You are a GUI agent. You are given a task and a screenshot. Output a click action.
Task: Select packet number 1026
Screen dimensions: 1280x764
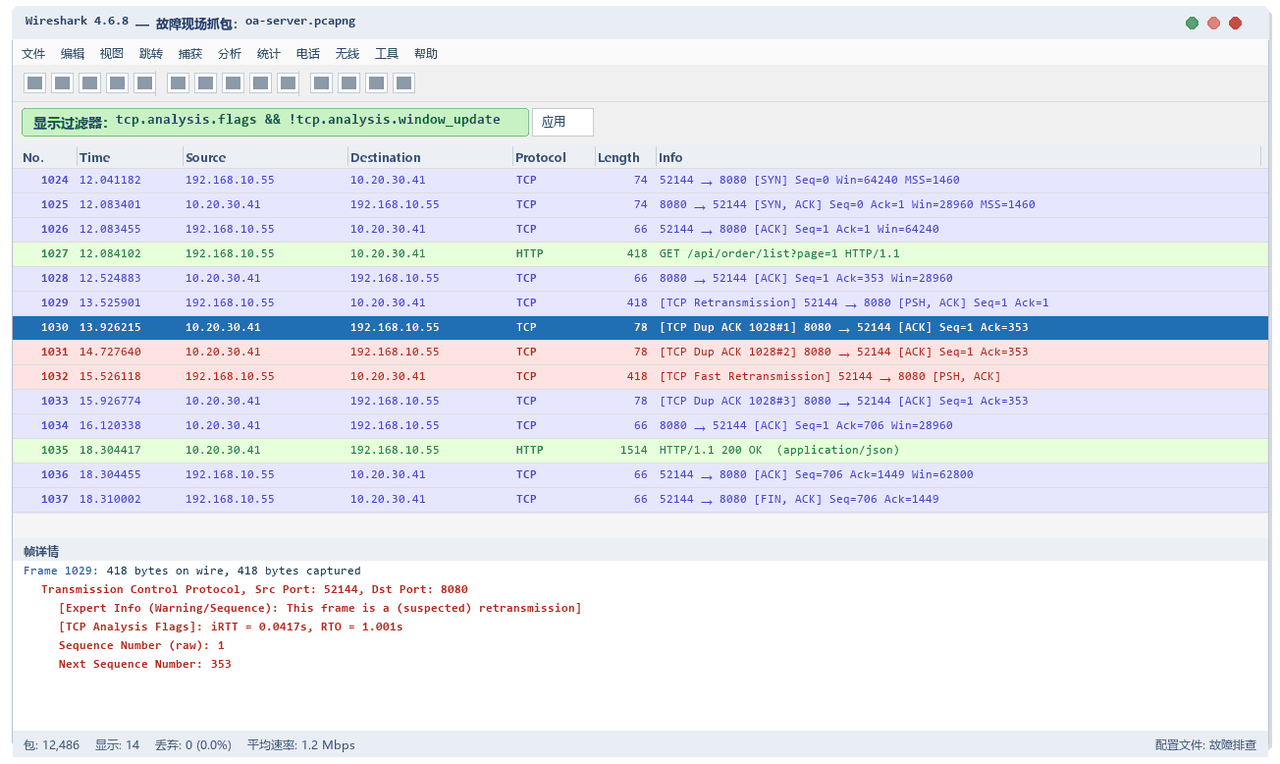(640, 229)
